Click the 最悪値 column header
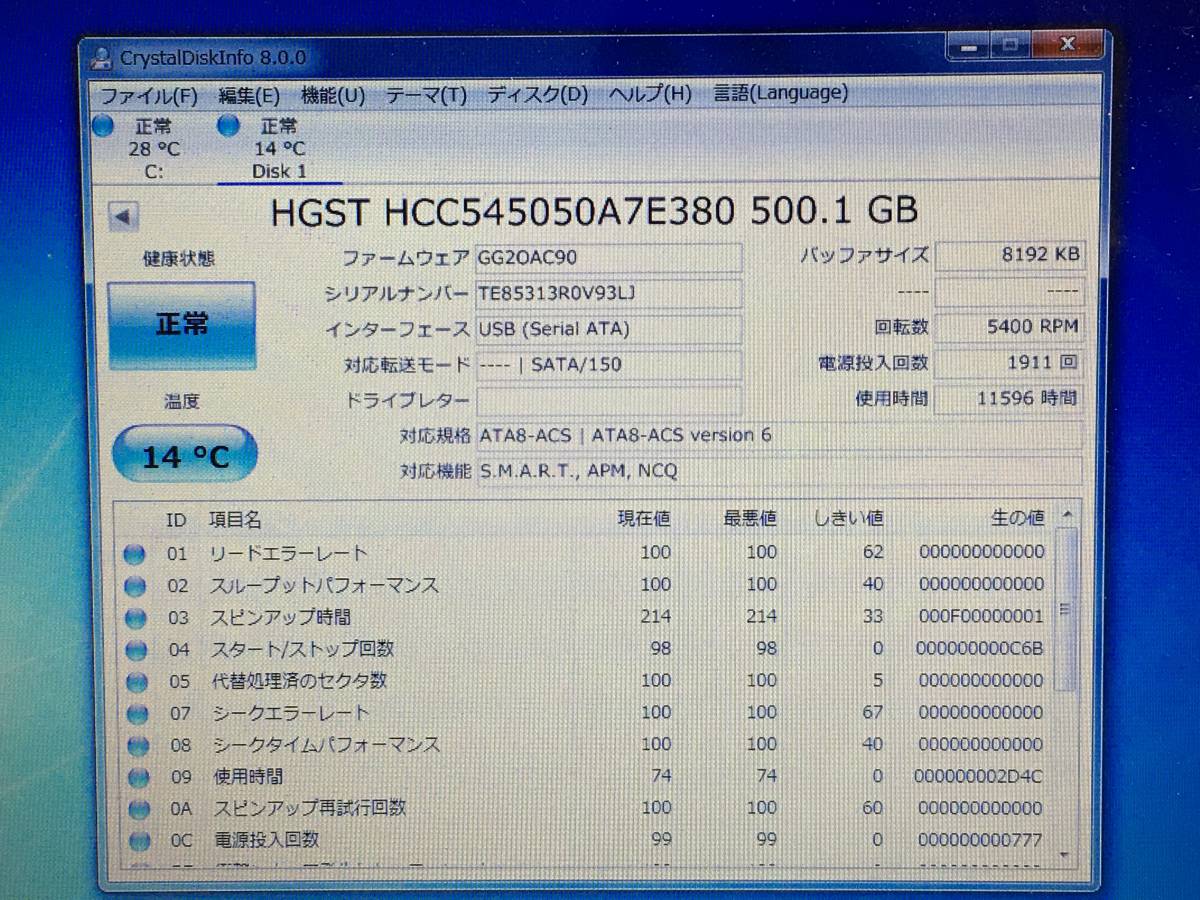Screen dimensions: 1200x900 click(x=750, y=518)
